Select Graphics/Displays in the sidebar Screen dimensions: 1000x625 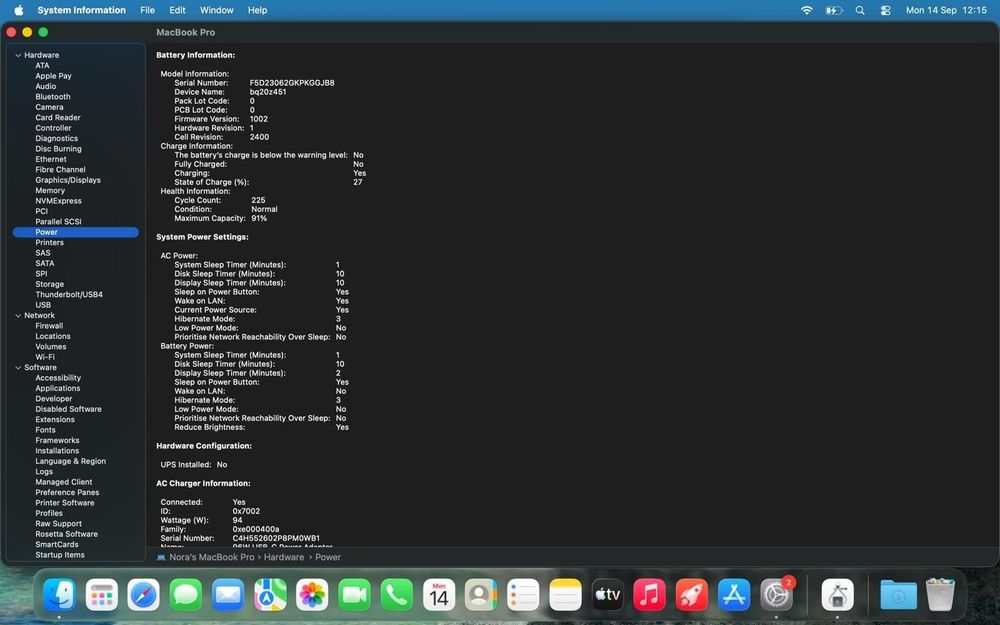click(x=68, y=180)
